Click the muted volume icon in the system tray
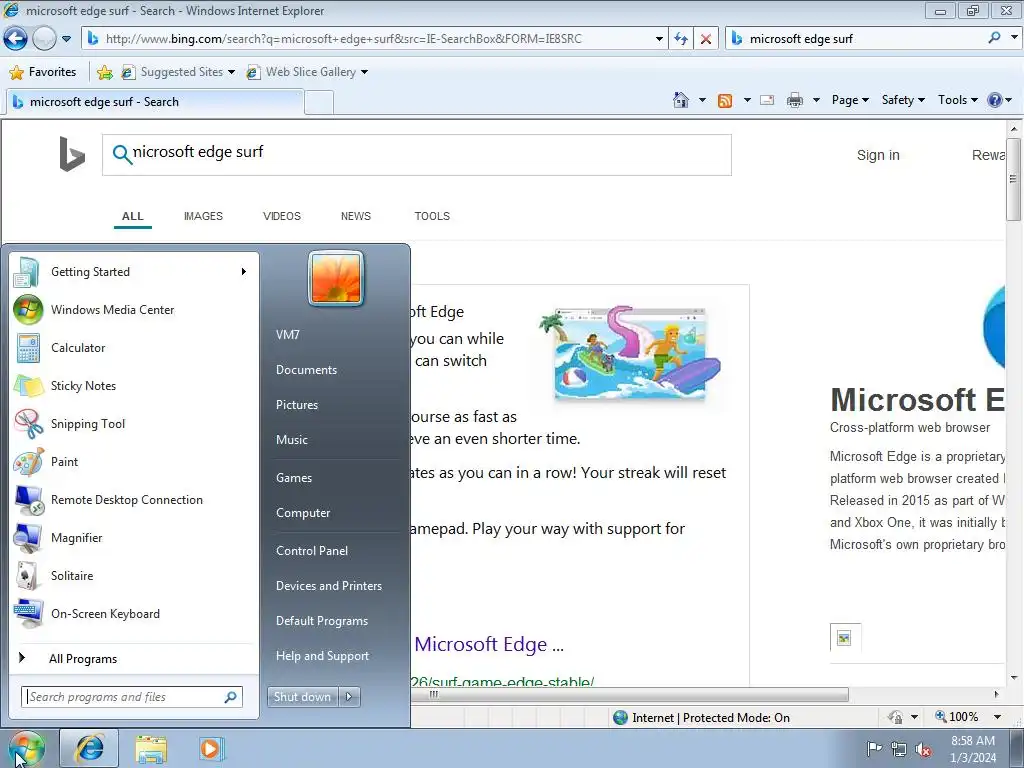1024x768 pixels. 923,749
